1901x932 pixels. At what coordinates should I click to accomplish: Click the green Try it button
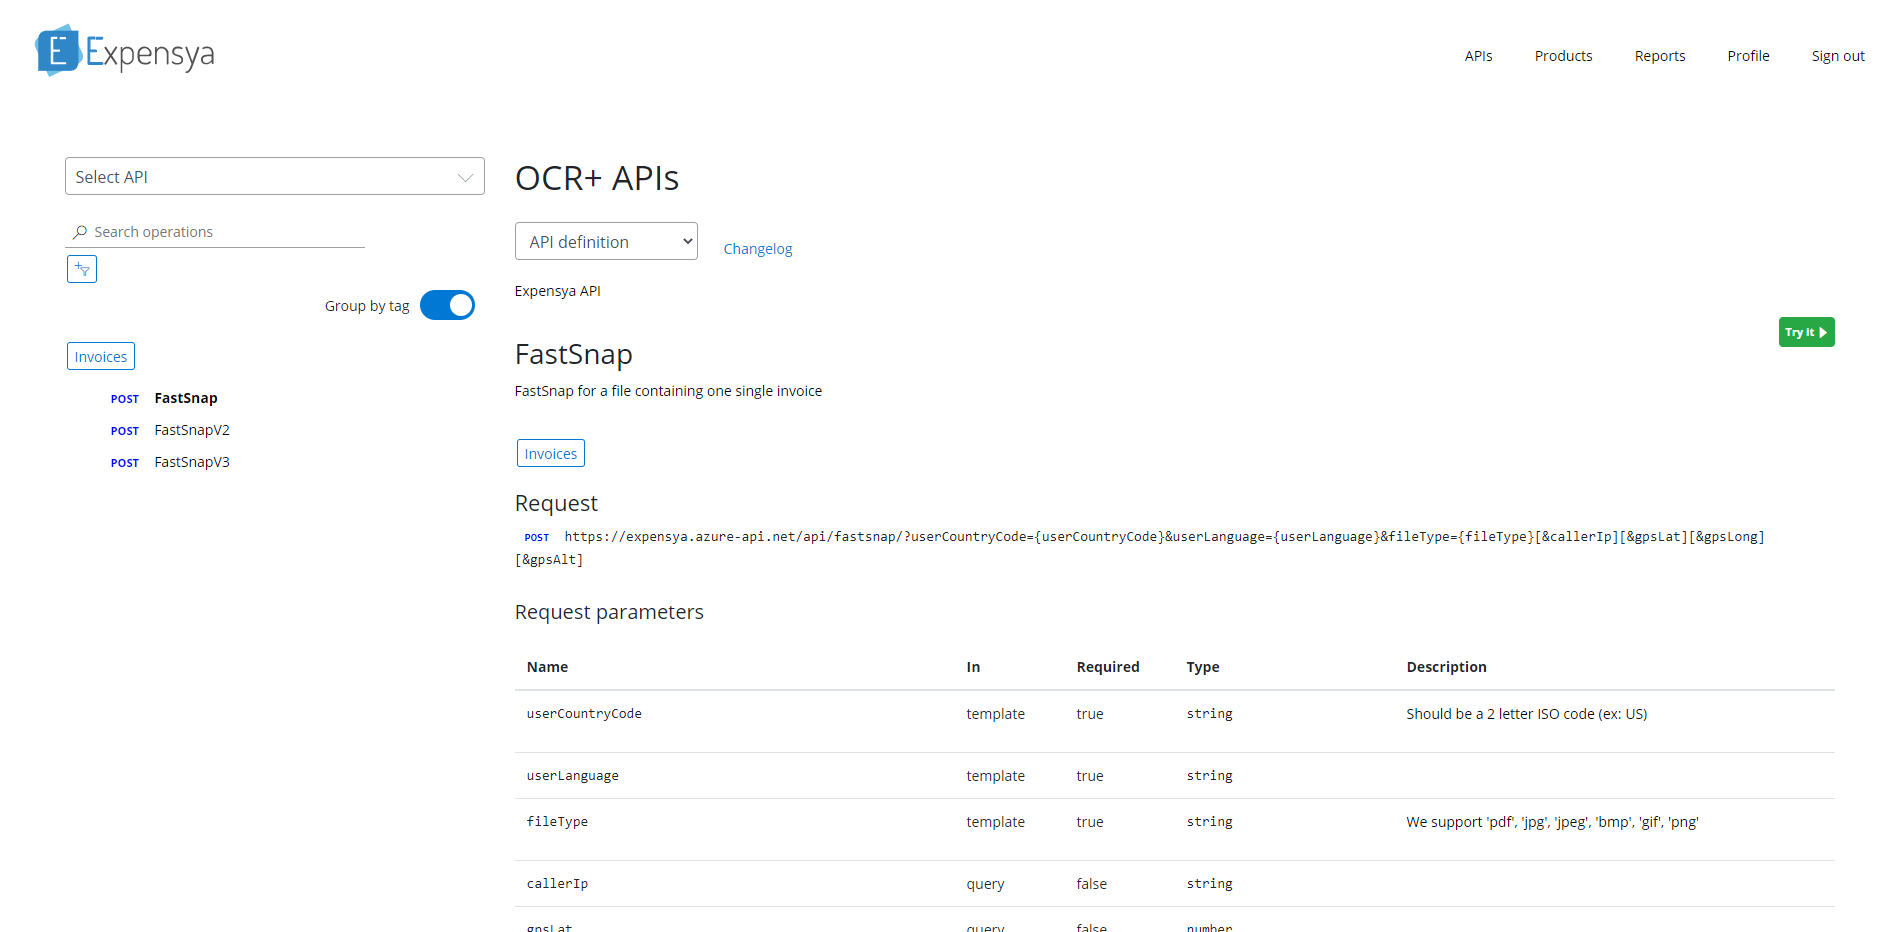pos(1806,332)
